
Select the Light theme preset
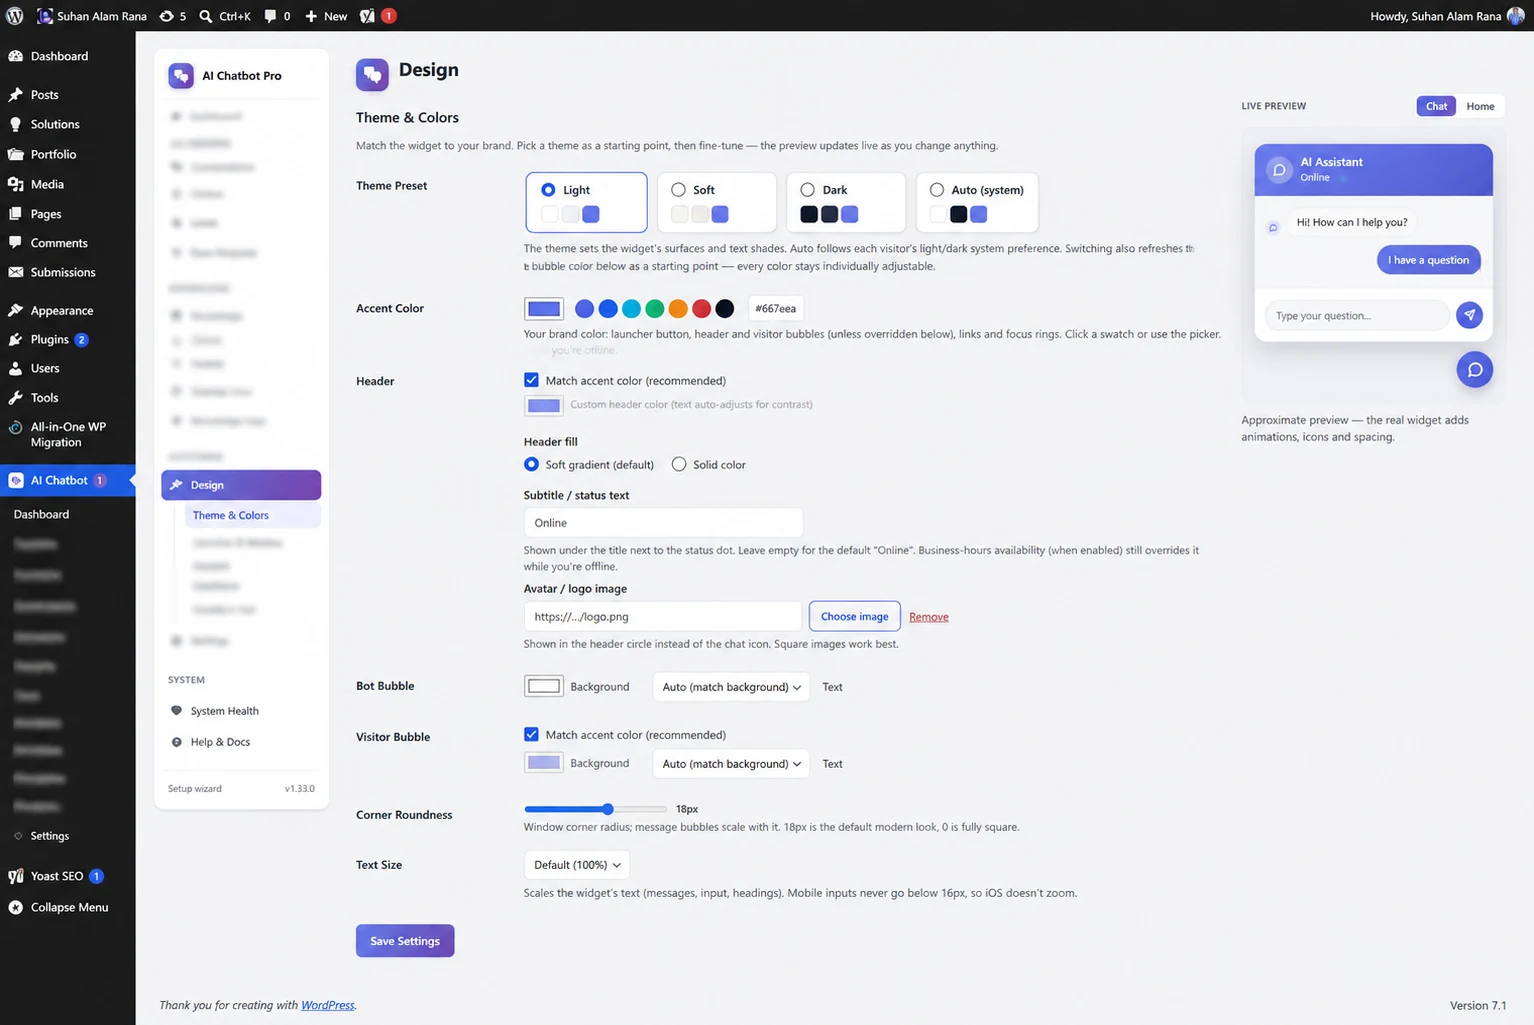[586, 202]
